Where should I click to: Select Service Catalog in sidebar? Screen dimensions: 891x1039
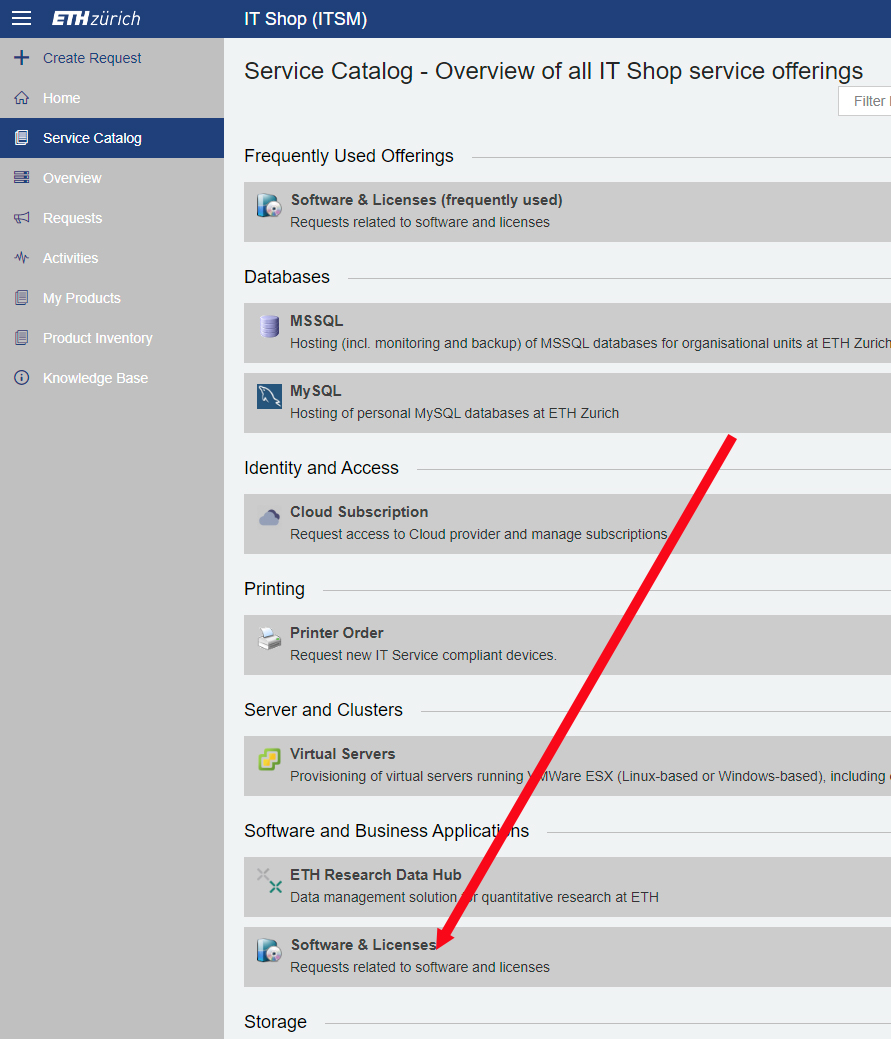tap(112, 138)
